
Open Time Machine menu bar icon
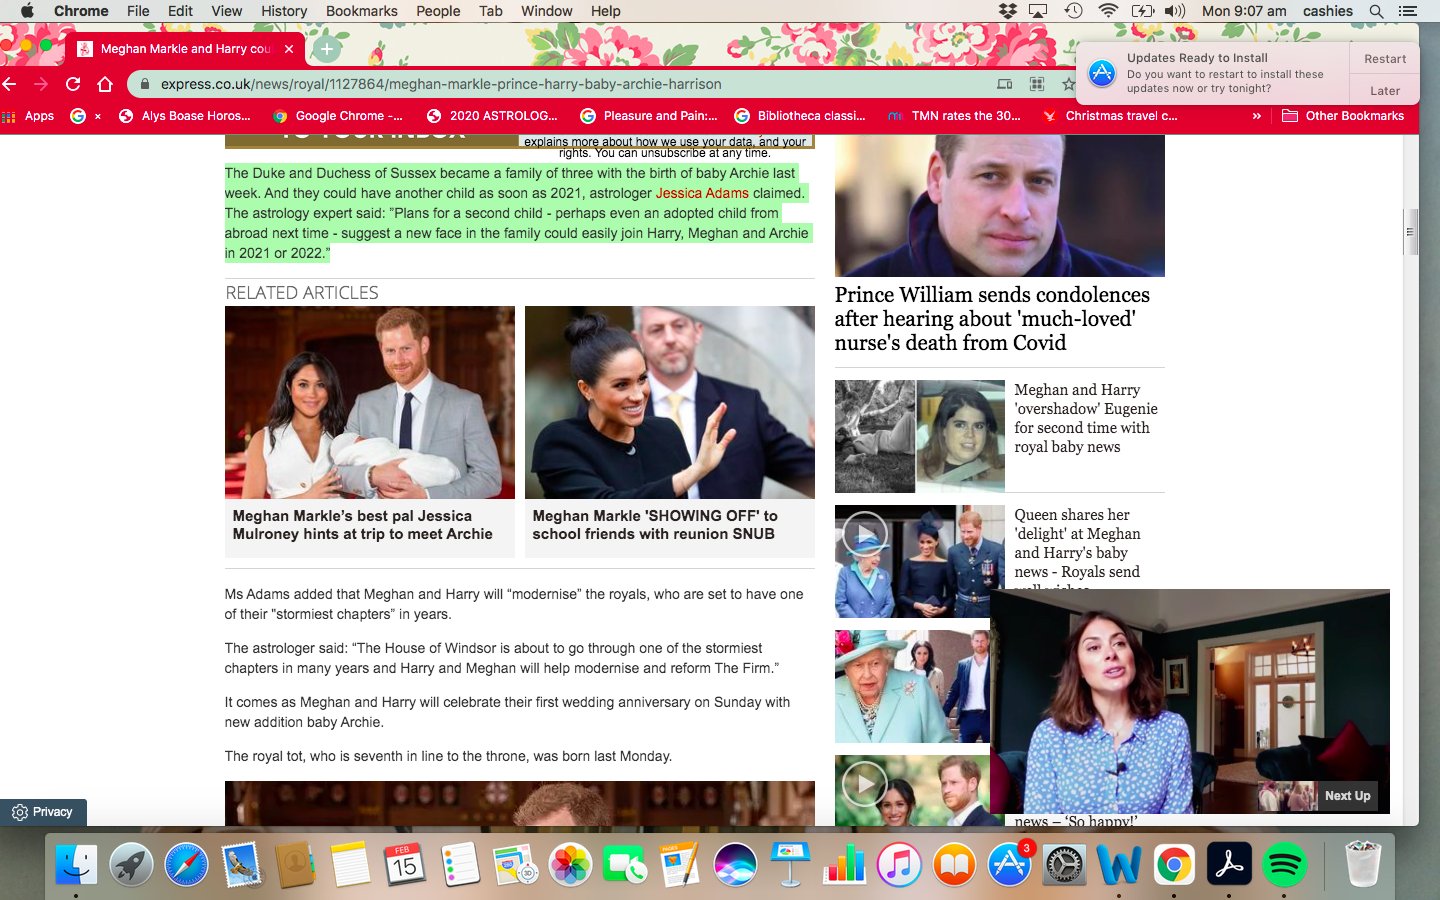click(1073, 11)
